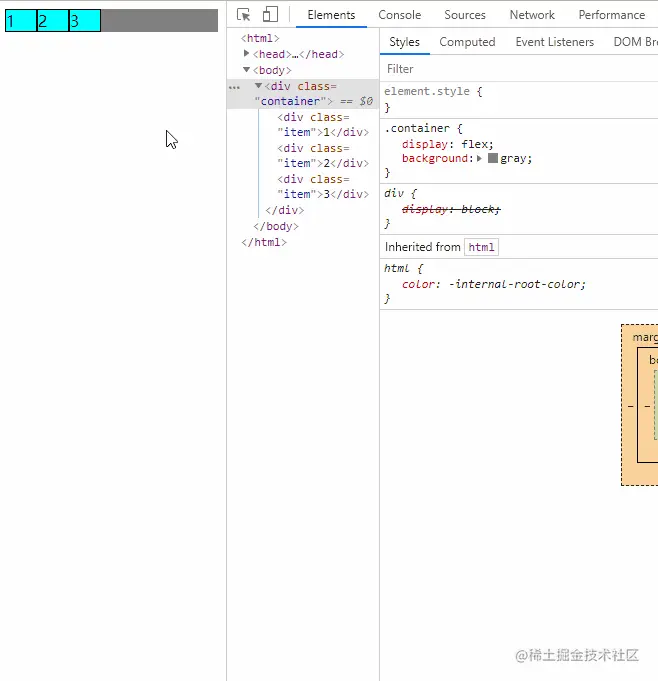Open the three-dots menu beside container div

click(x=234, y=87)
